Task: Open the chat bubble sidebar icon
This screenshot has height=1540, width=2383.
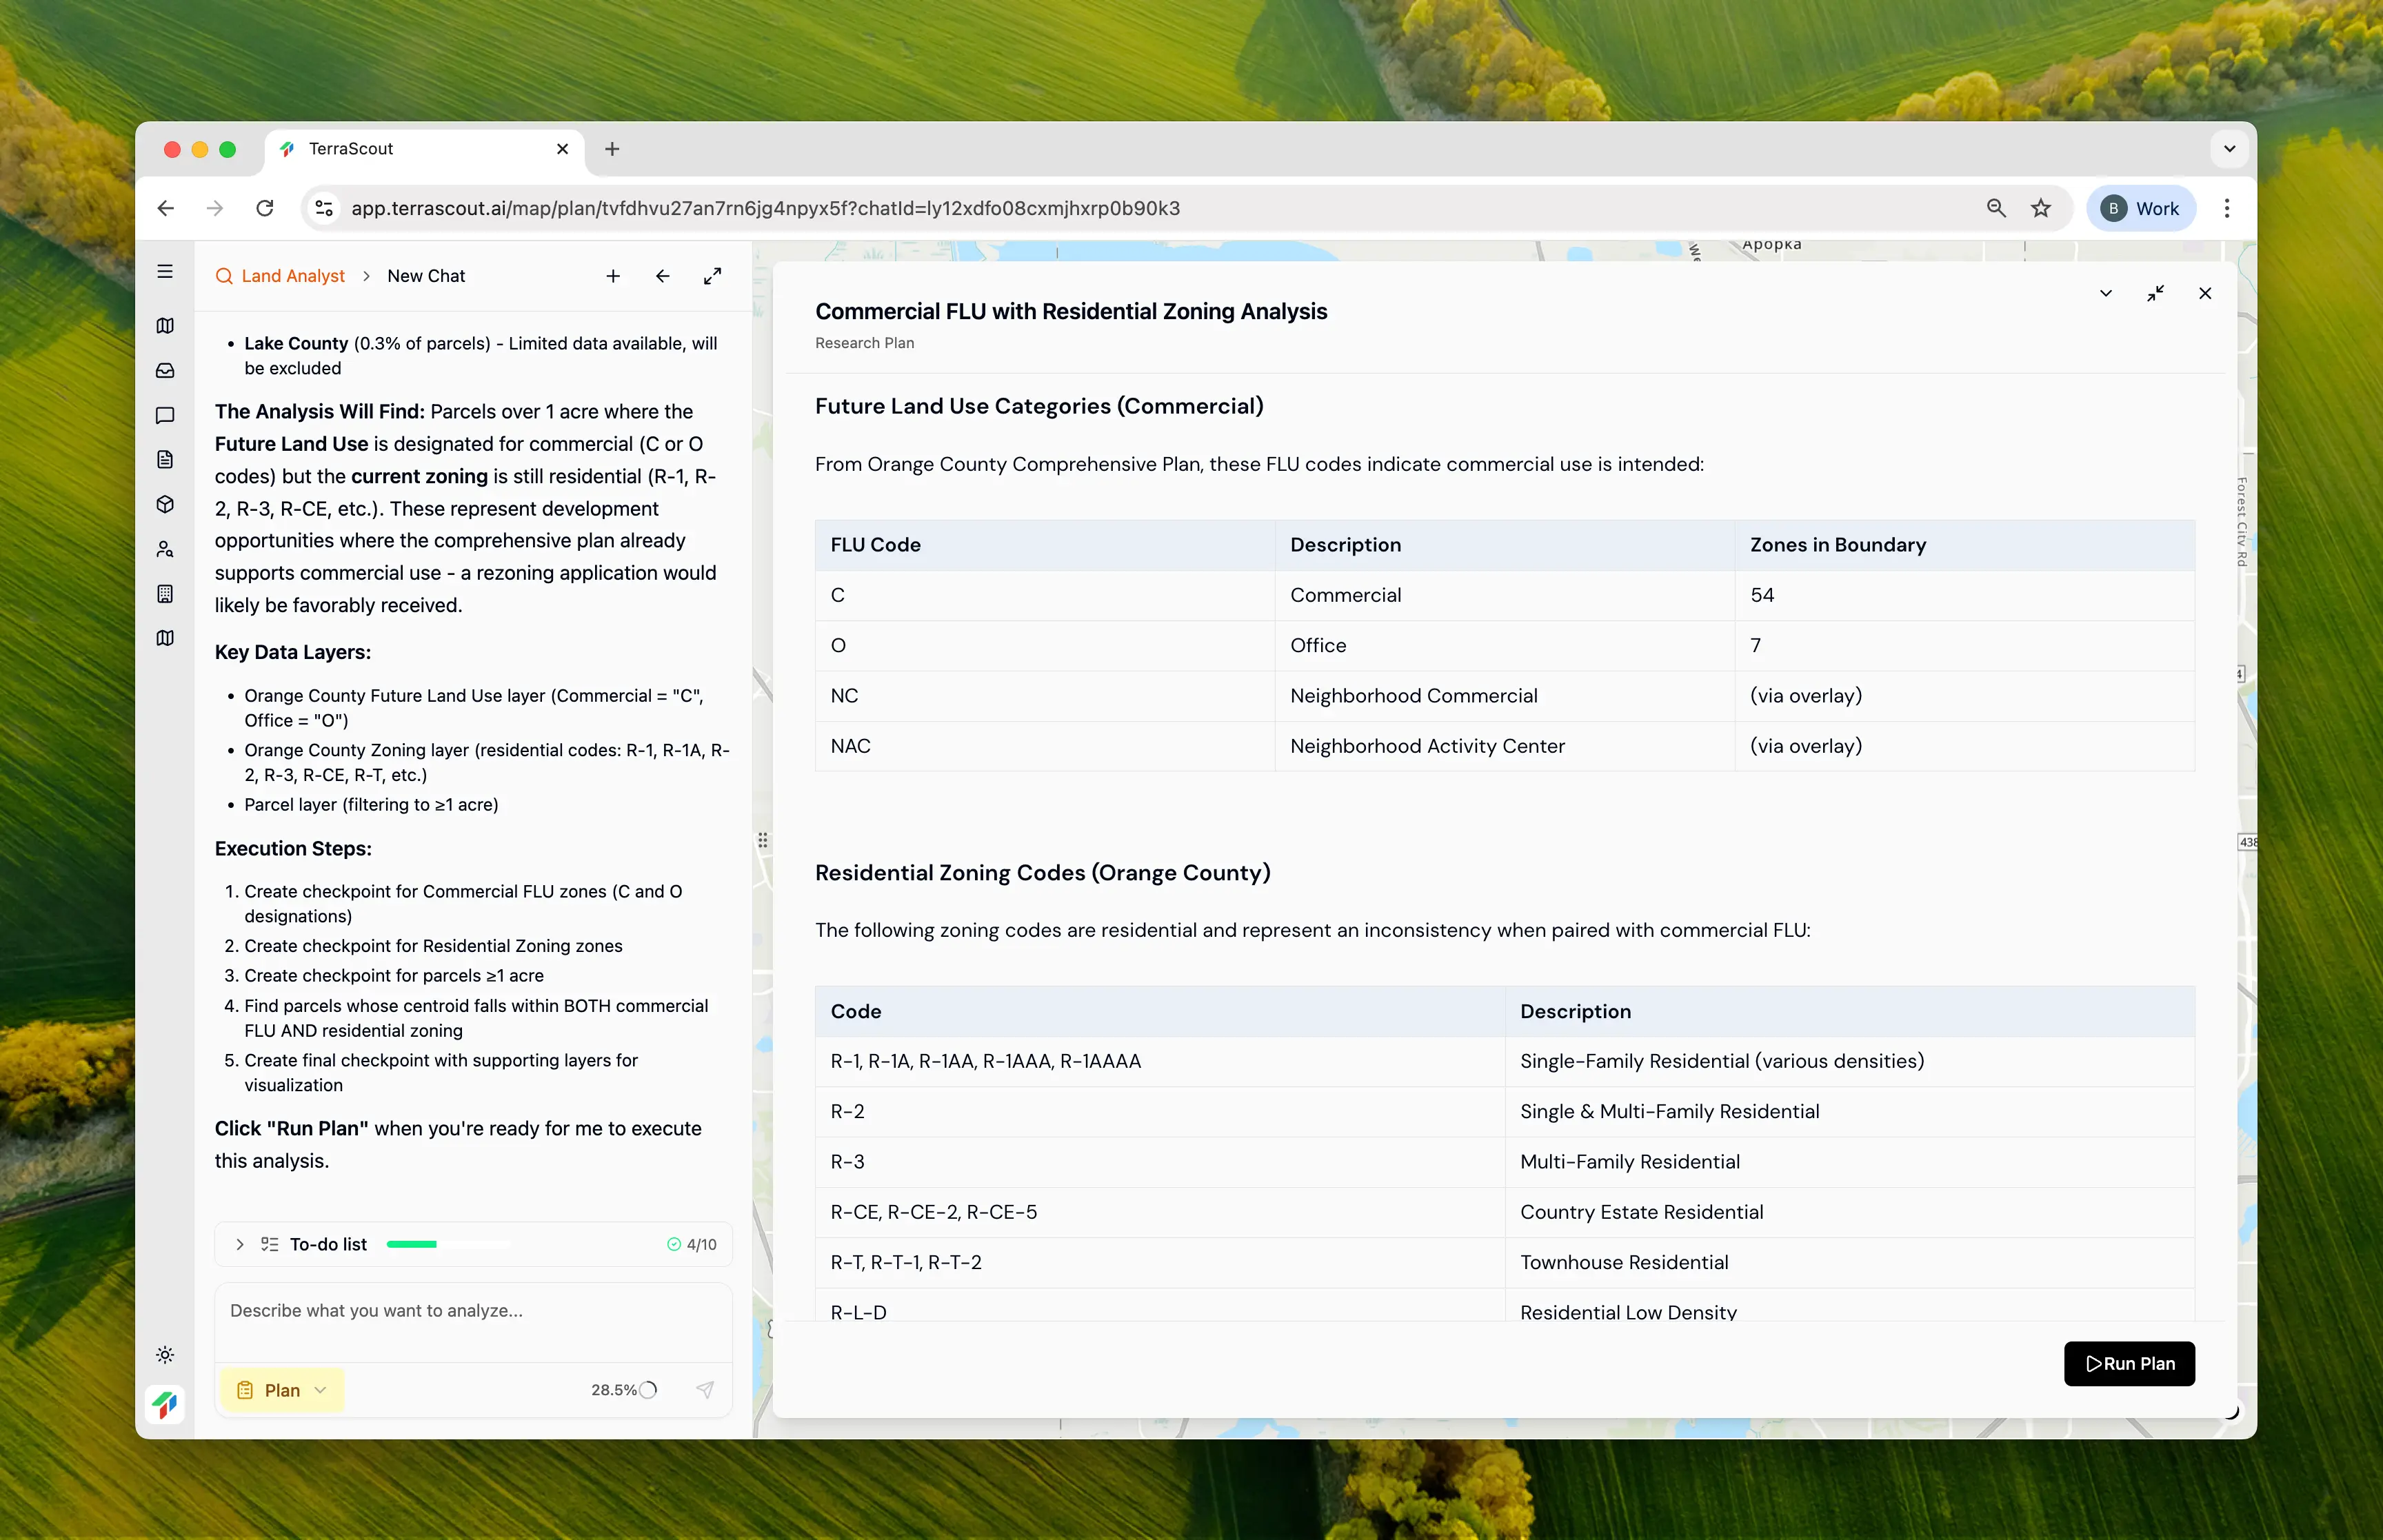Action: [165, 415]
